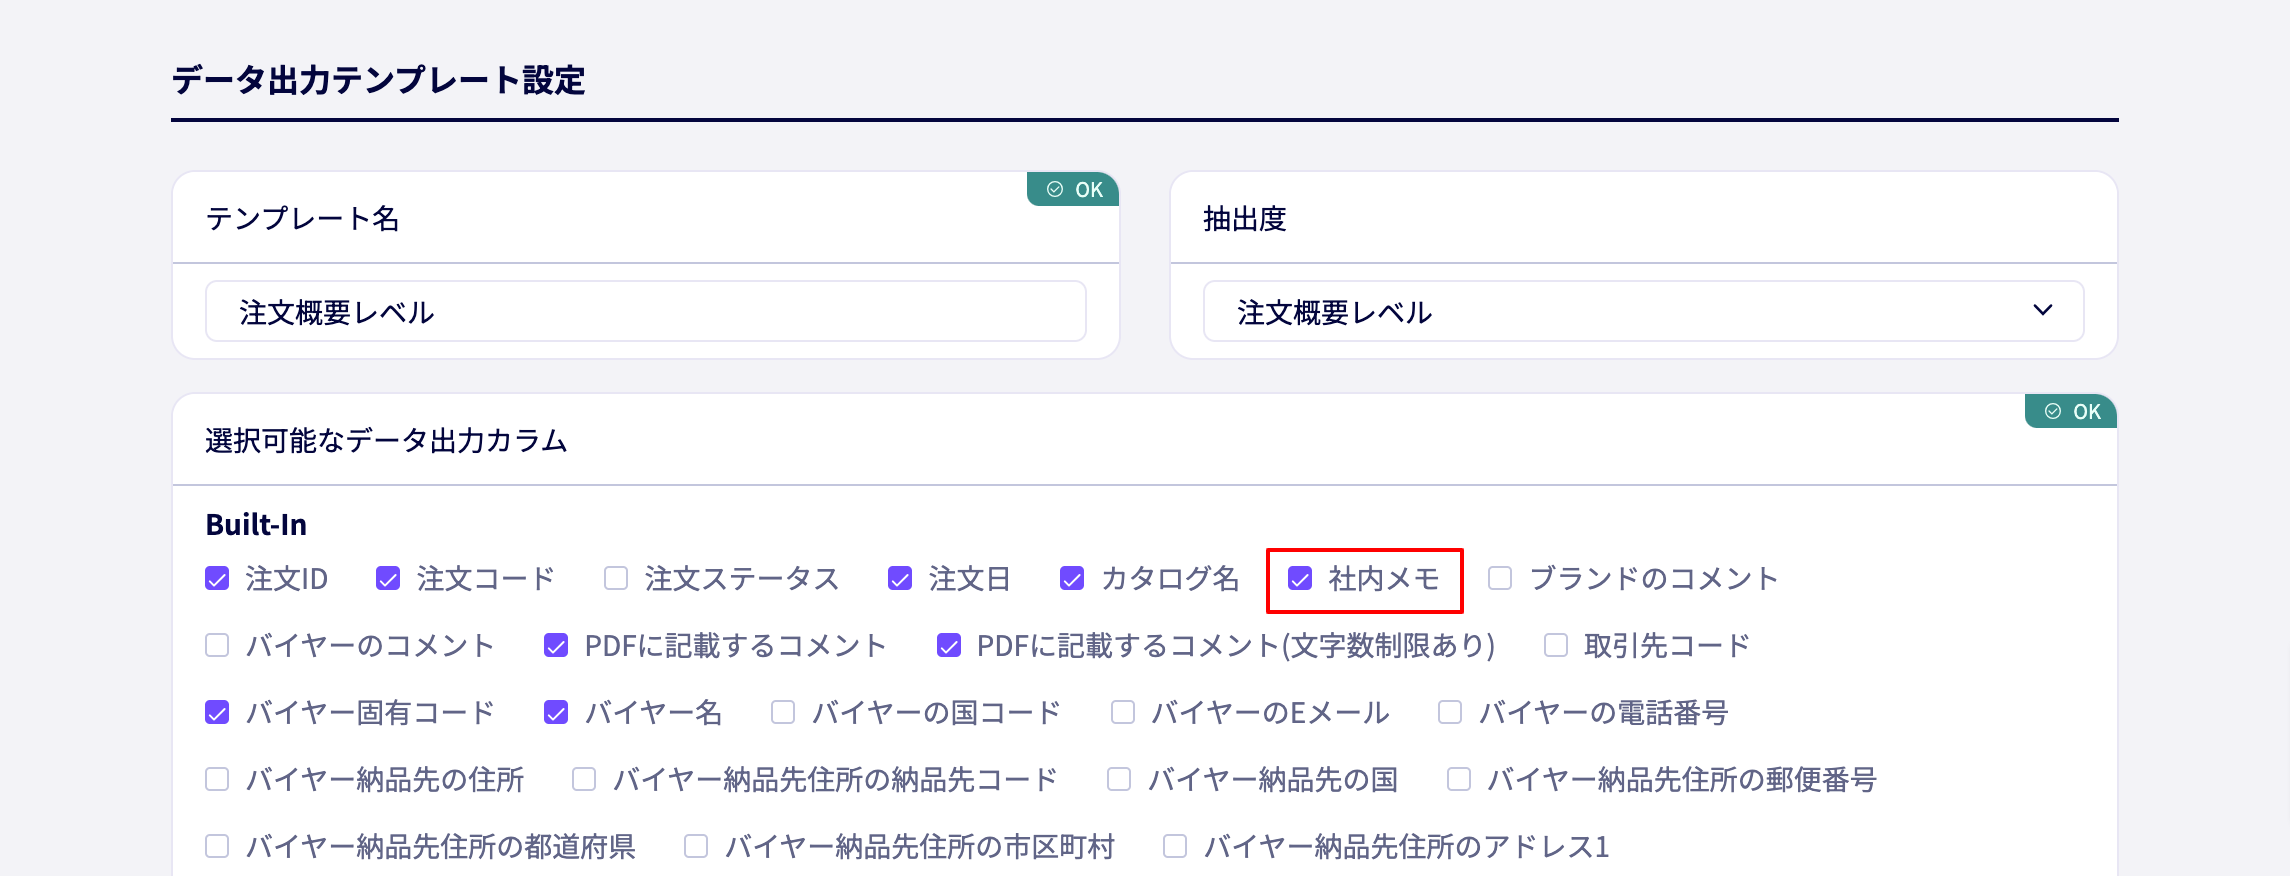2290x876 pixels.
Task: Click the テンプレート名 label
Action: point(303,219)
